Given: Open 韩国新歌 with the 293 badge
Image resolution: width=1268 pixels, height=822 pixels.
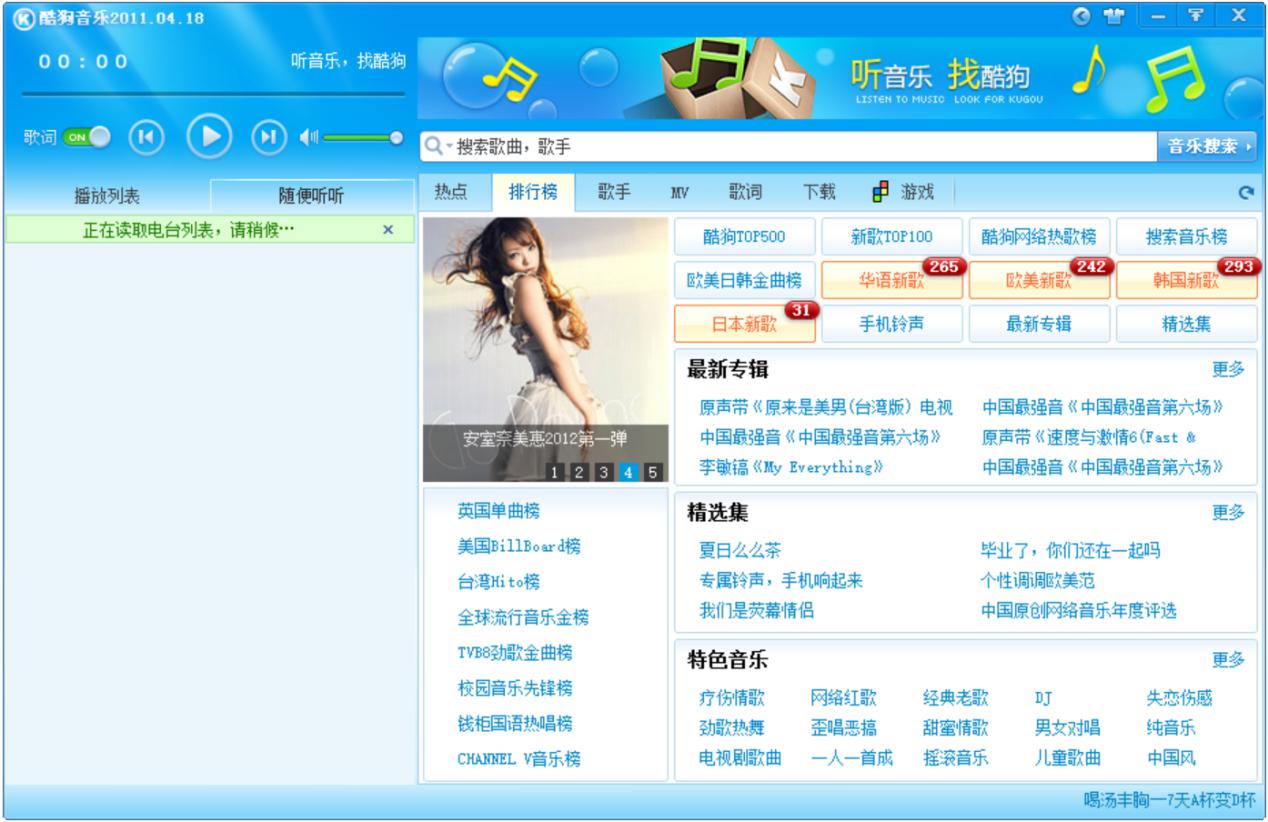Looking at the screenshot, I should [x=1187, y=280].
